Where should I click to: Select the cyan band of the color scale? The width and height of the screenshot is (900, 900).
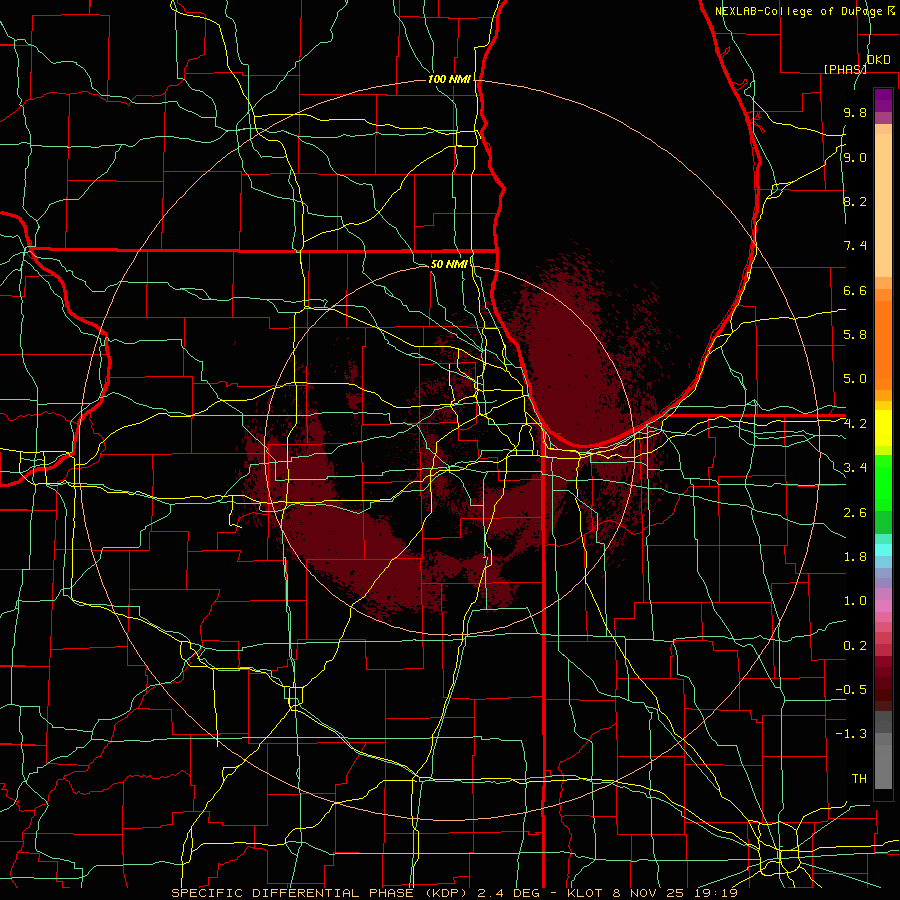[883, 550]
